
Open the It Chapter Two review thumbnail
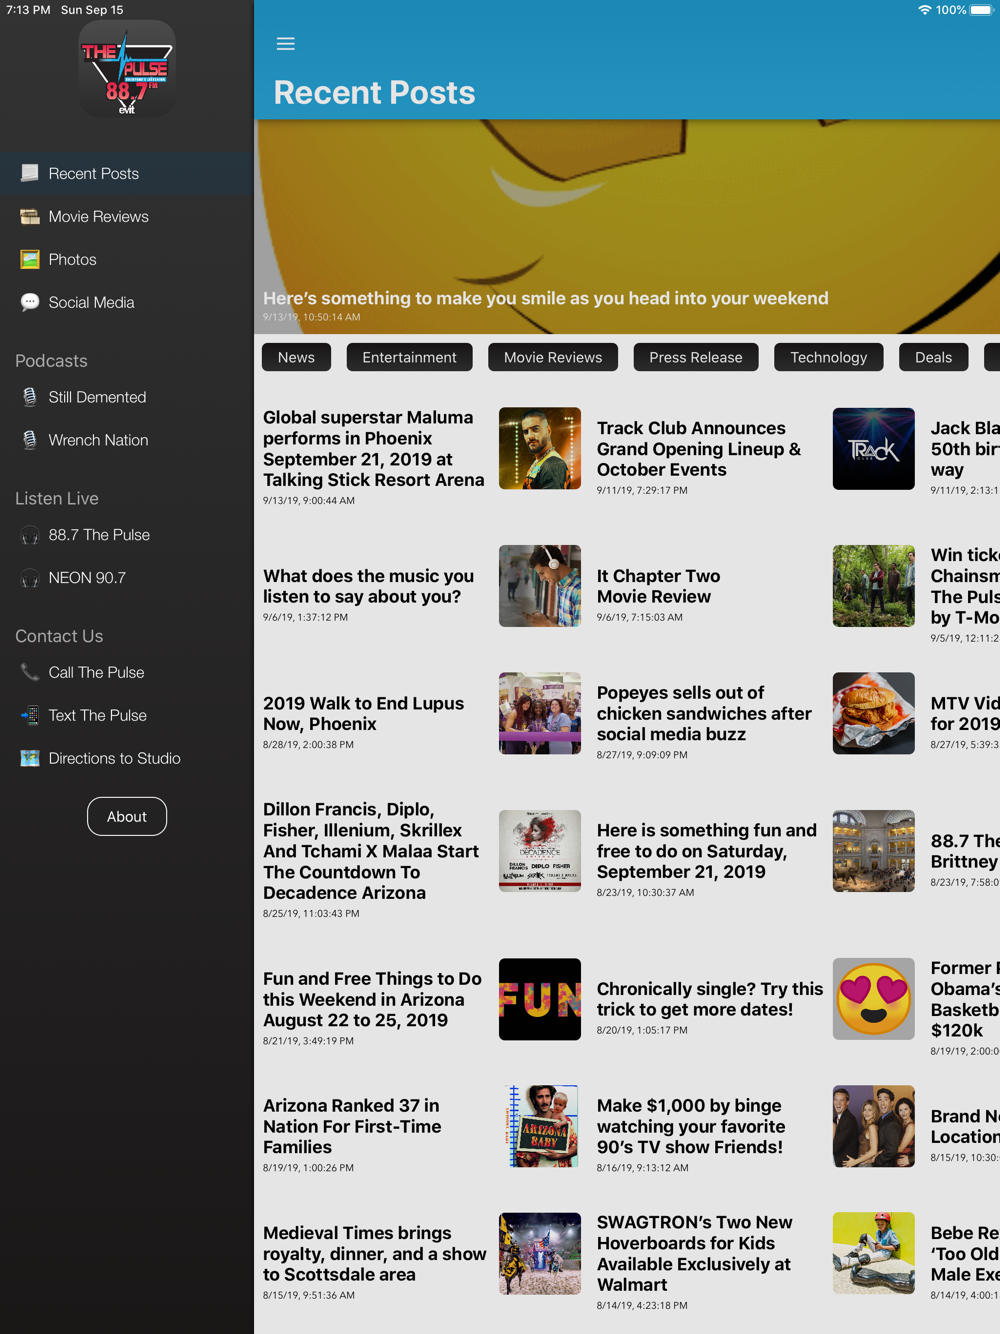(874, 586)
